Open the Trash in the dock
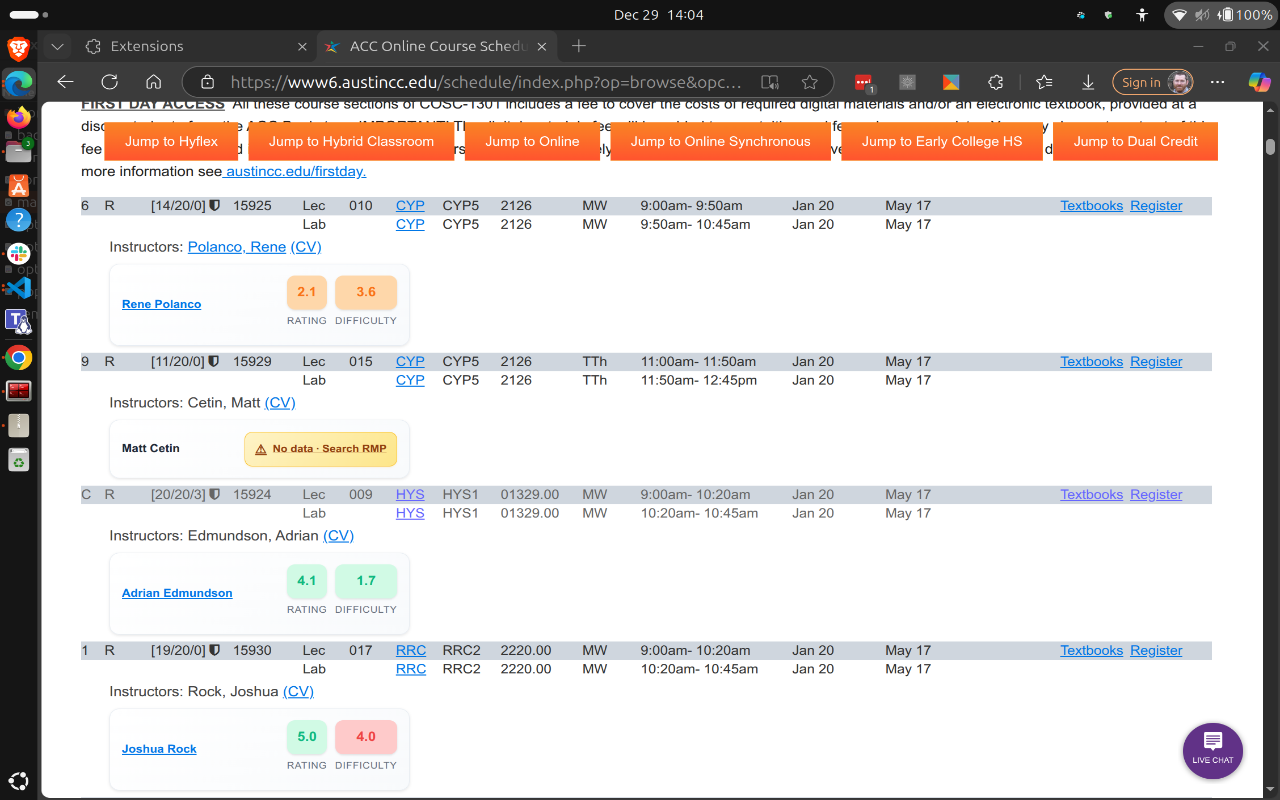The width and height of the screenshot is (1280, 800). [x=18, y=460]
